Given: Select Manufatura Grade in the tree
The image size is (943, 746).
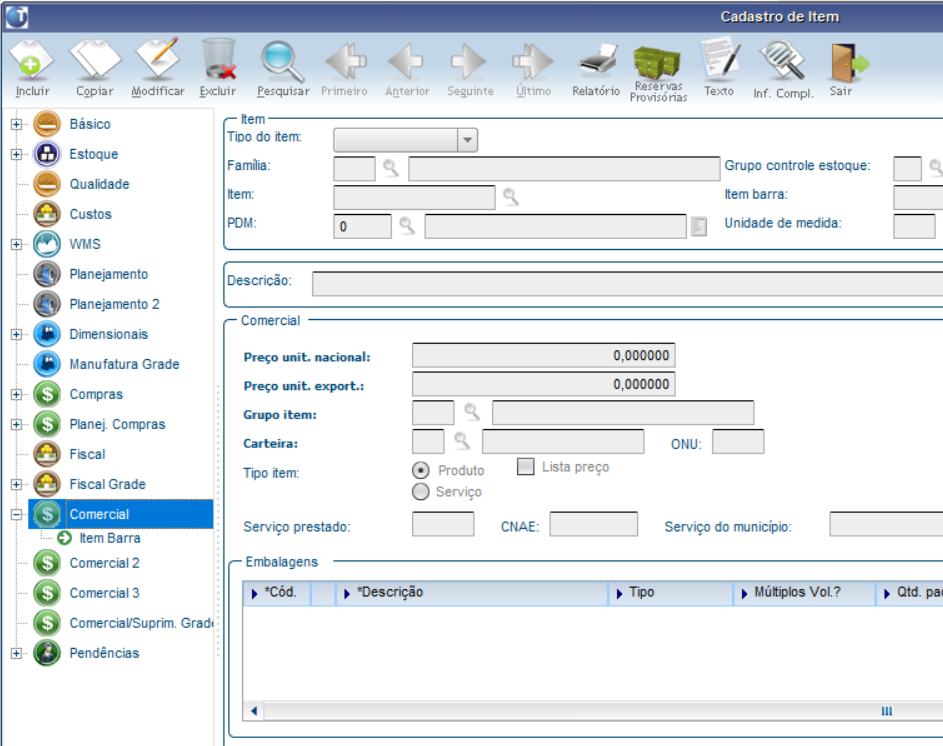Looking at the screenshot, I should [124, 365].
